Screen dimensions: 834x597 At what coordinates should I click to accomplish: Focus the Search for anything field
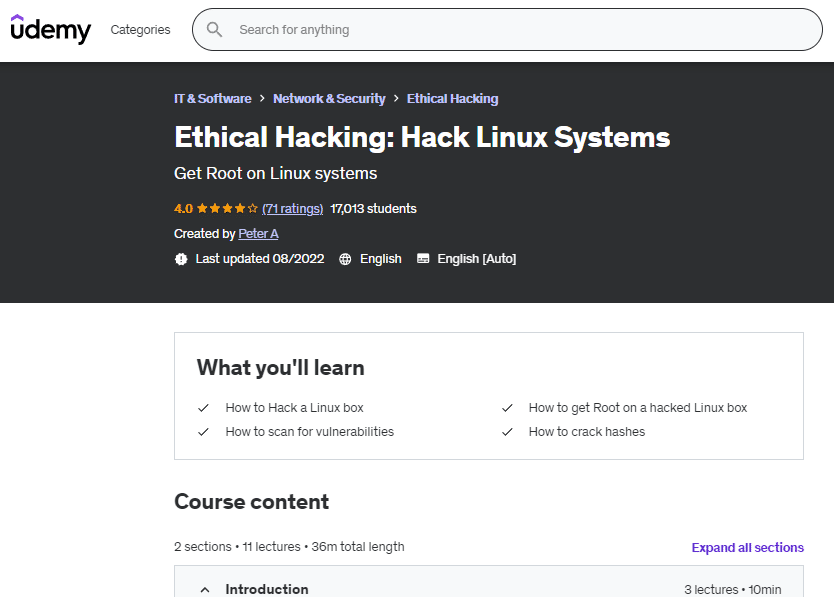point(520,30)
